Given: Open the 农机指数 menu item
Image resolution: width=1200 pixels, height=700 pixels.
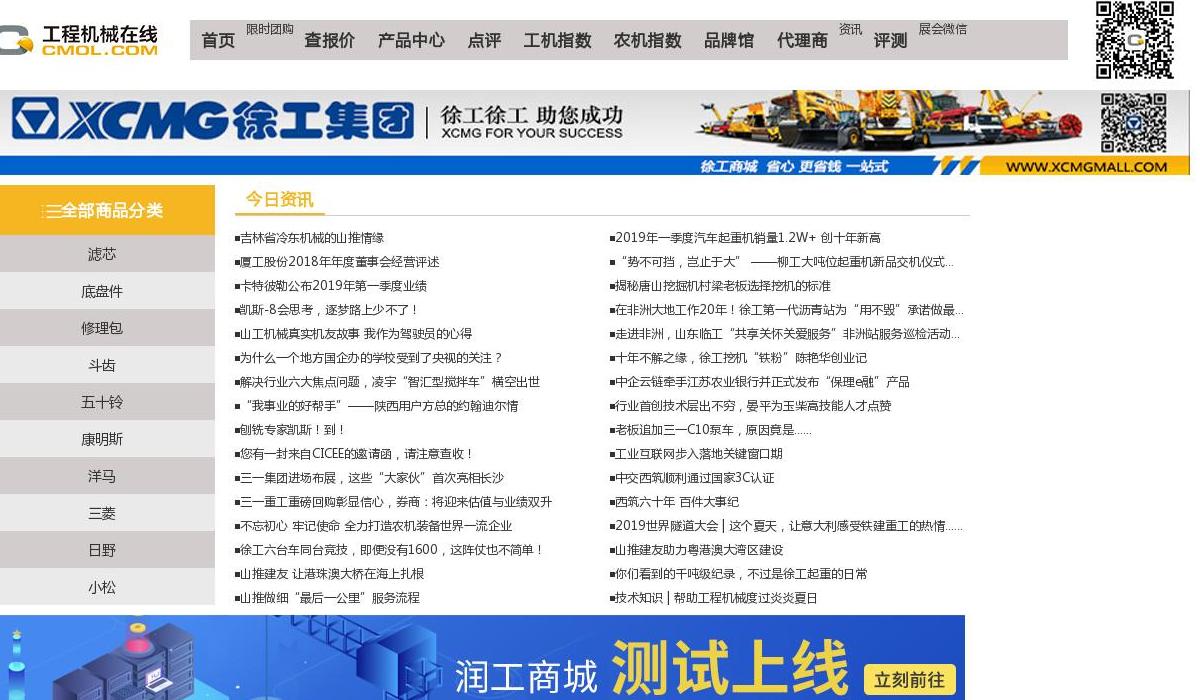Looking at the screenshot, I should (x=647, y=41).
